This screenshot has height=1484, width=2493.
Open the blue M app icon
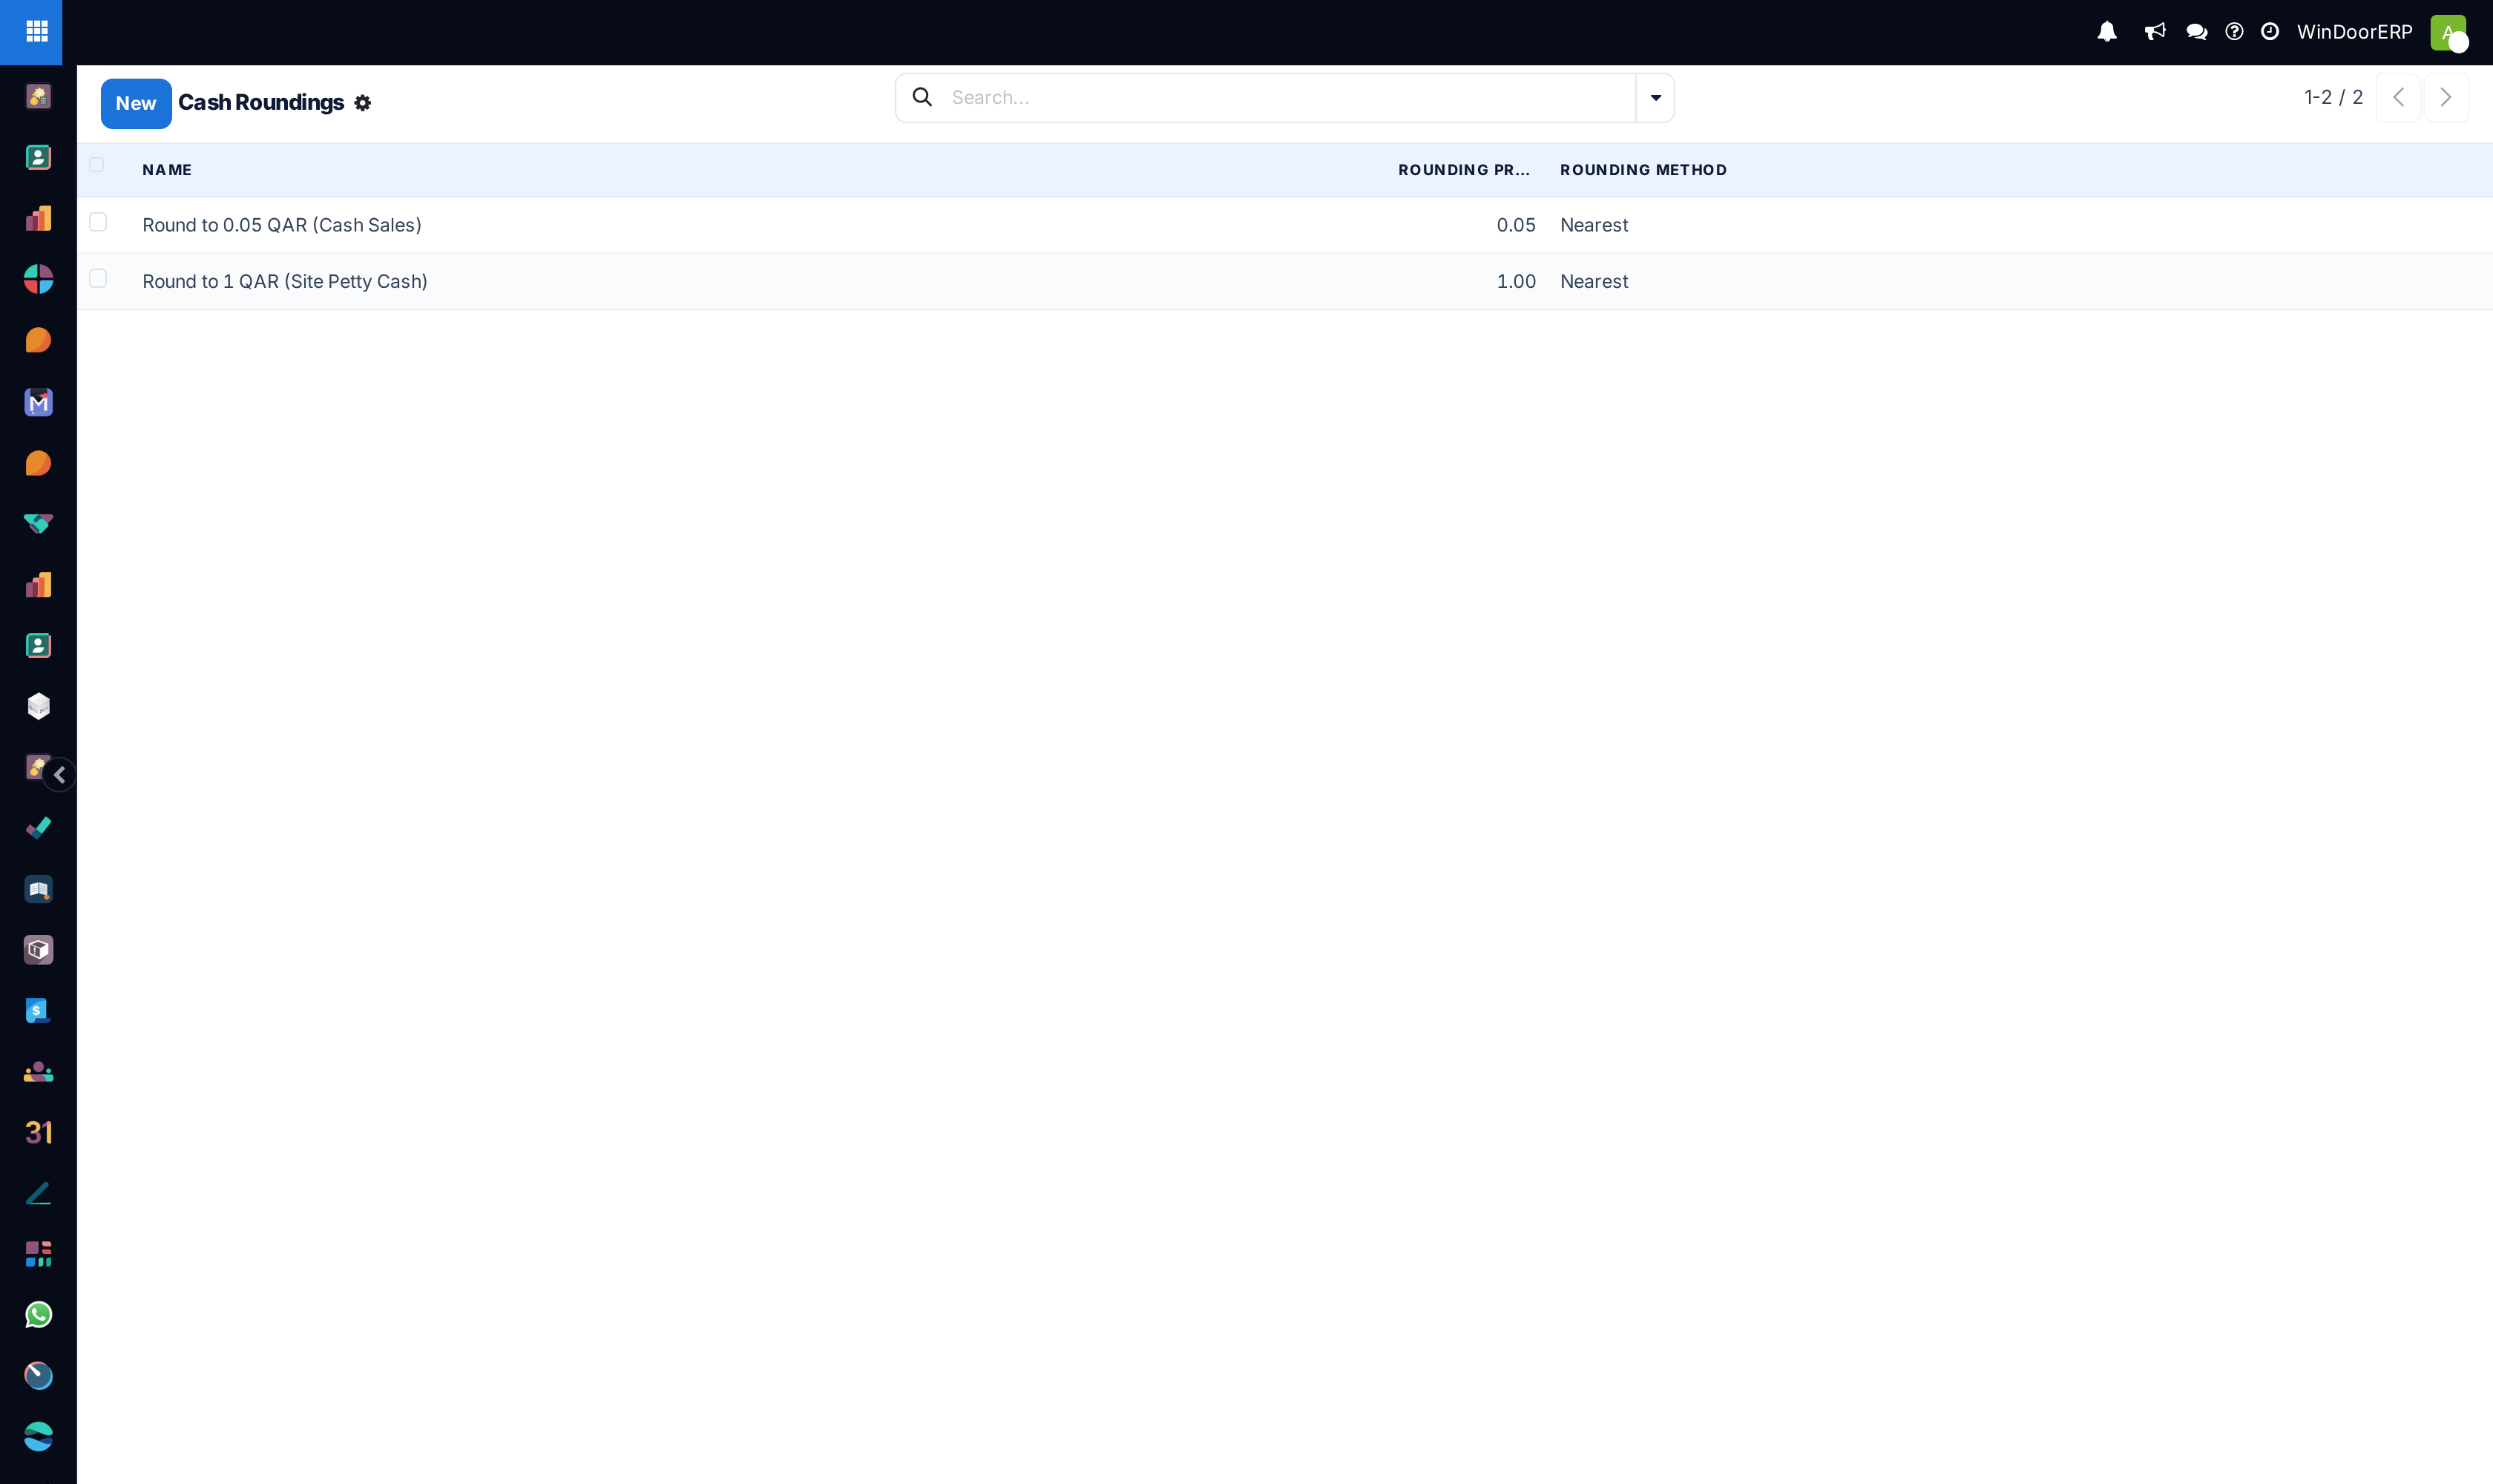click(38, 402)
